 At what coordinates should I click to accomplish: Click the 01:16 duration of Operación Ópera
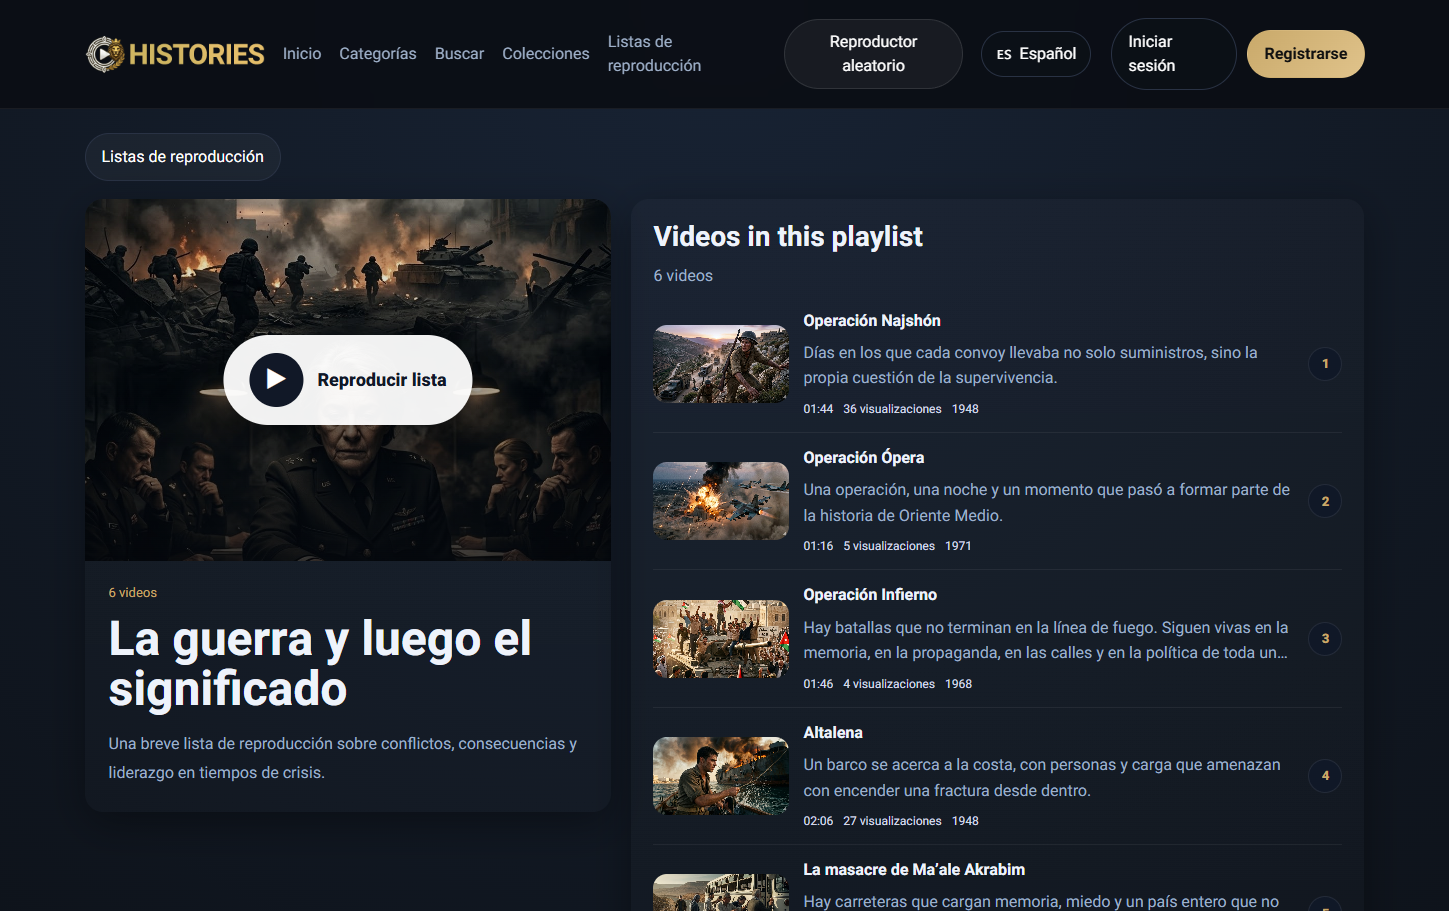coord(818,546)
